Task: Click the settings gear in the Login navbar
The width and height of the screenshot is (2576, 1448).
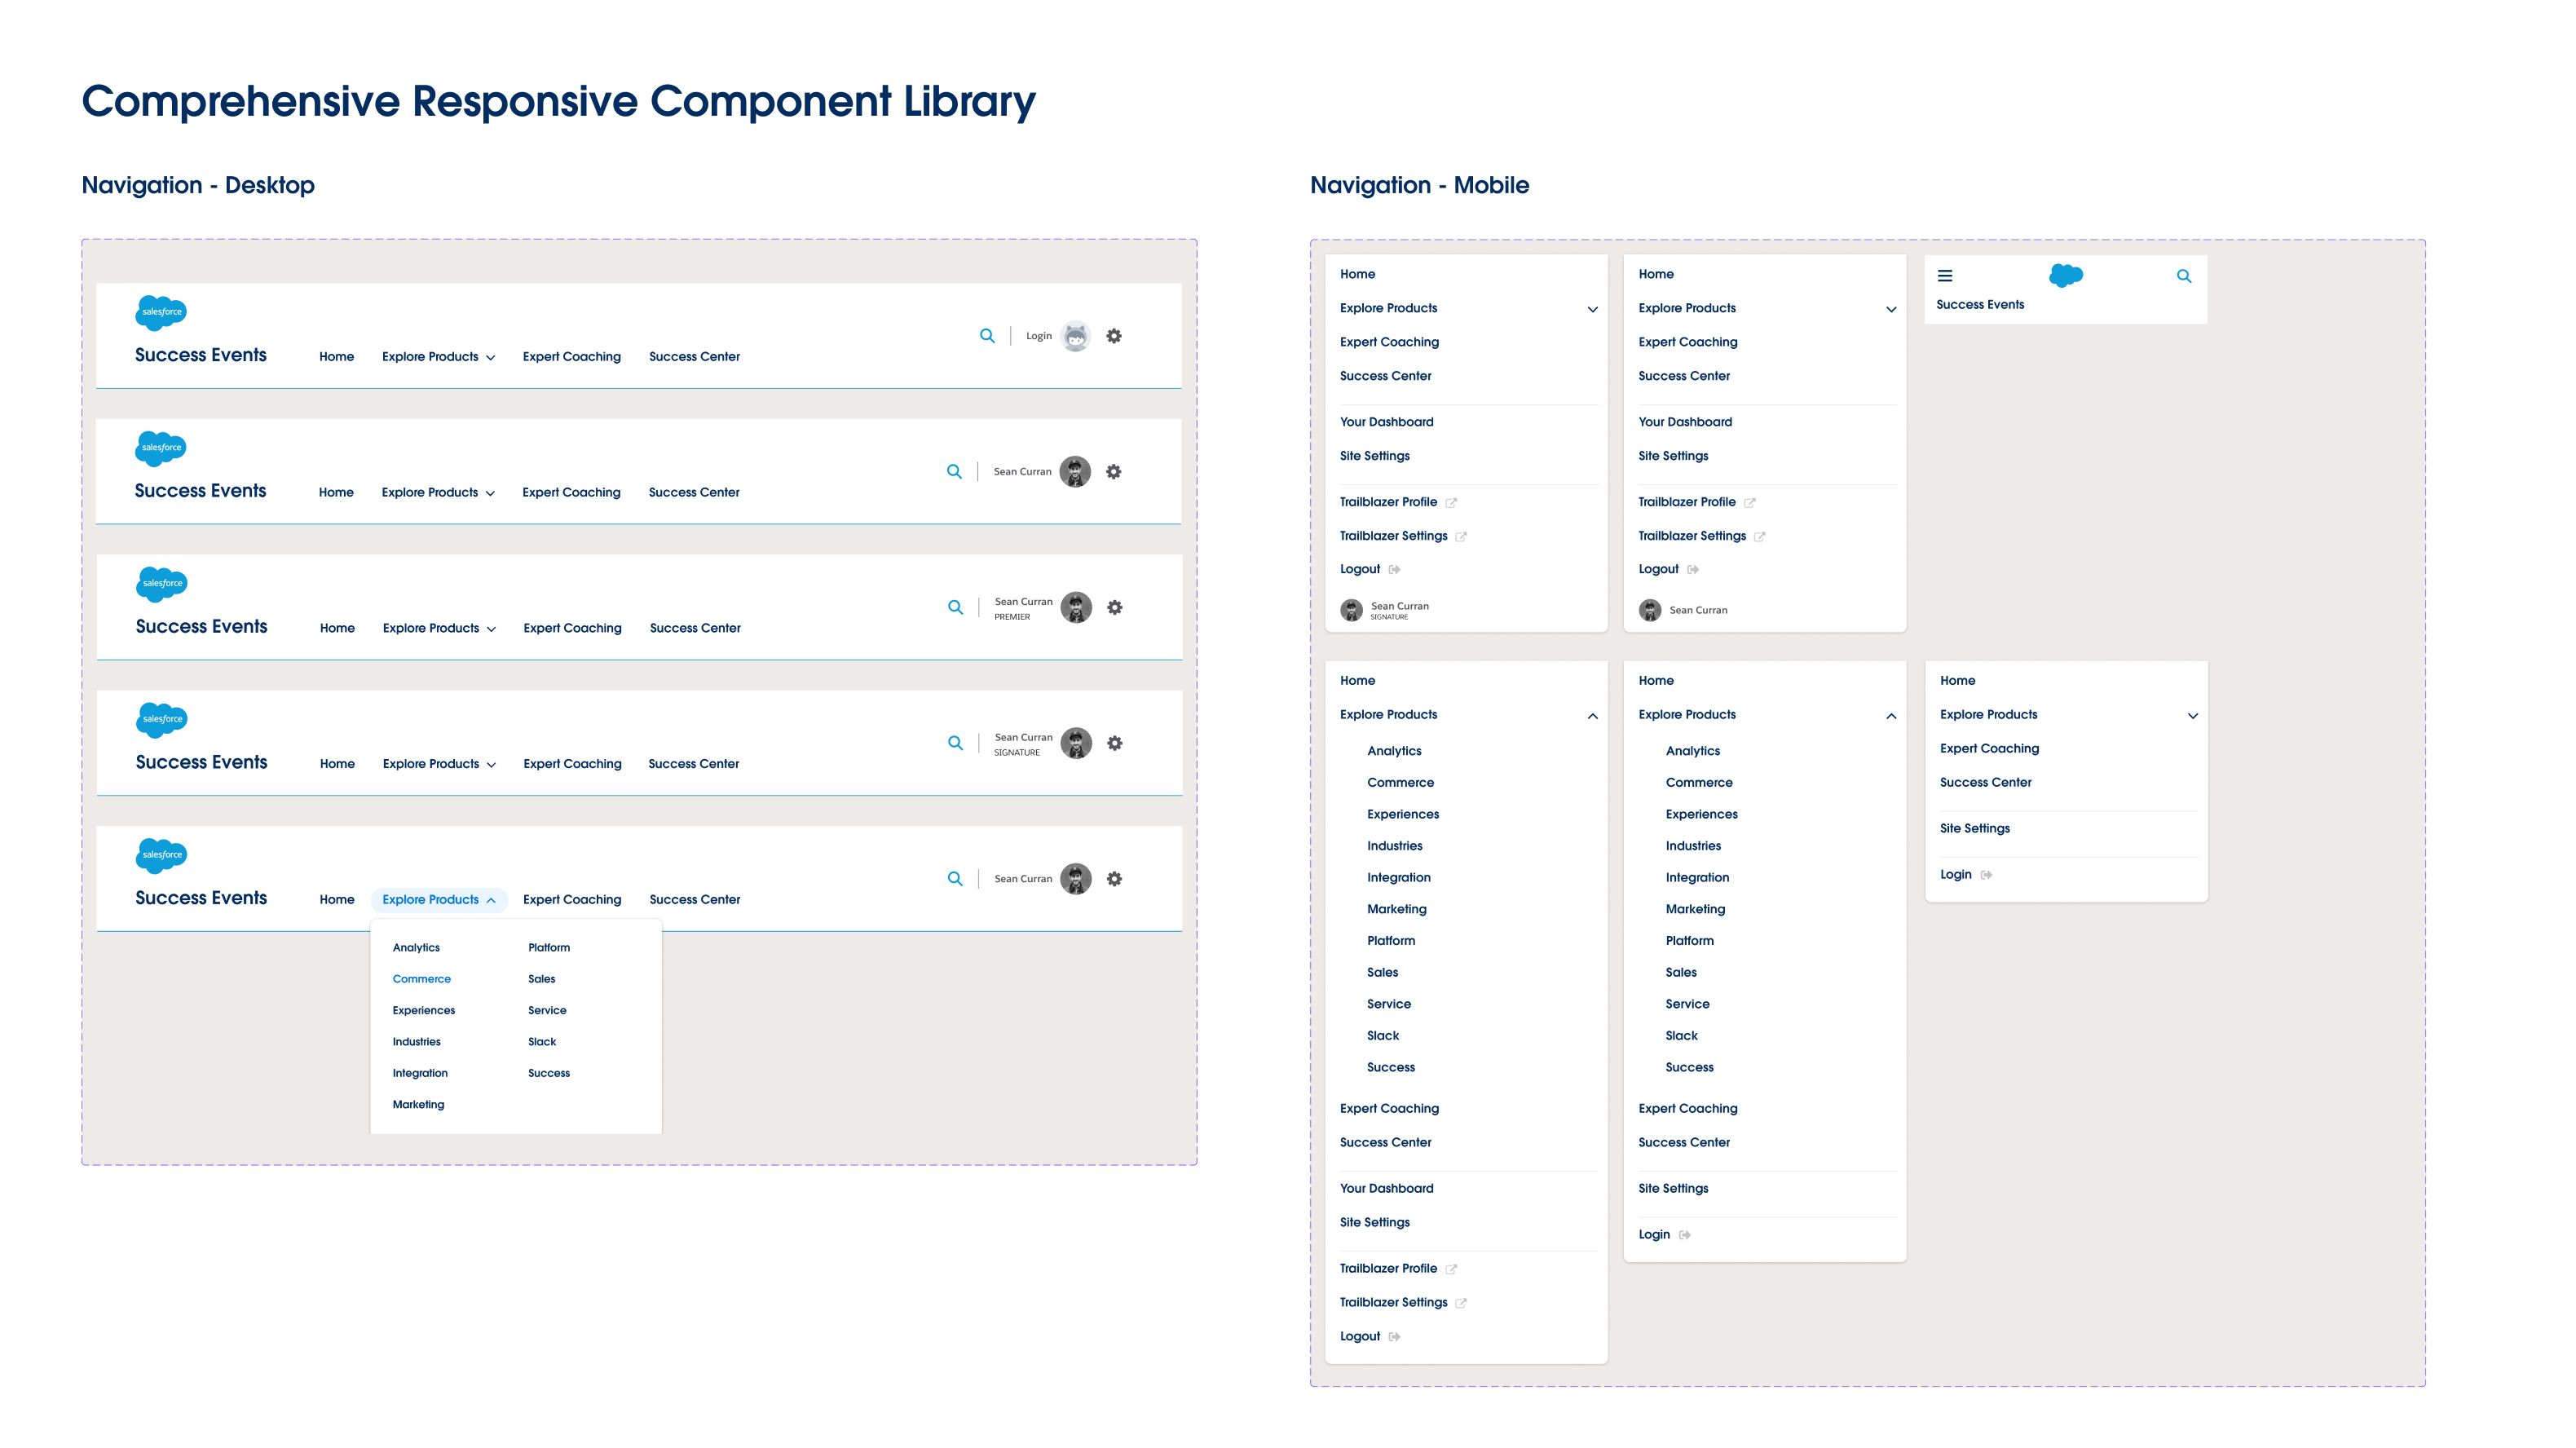Action: 1114,336
